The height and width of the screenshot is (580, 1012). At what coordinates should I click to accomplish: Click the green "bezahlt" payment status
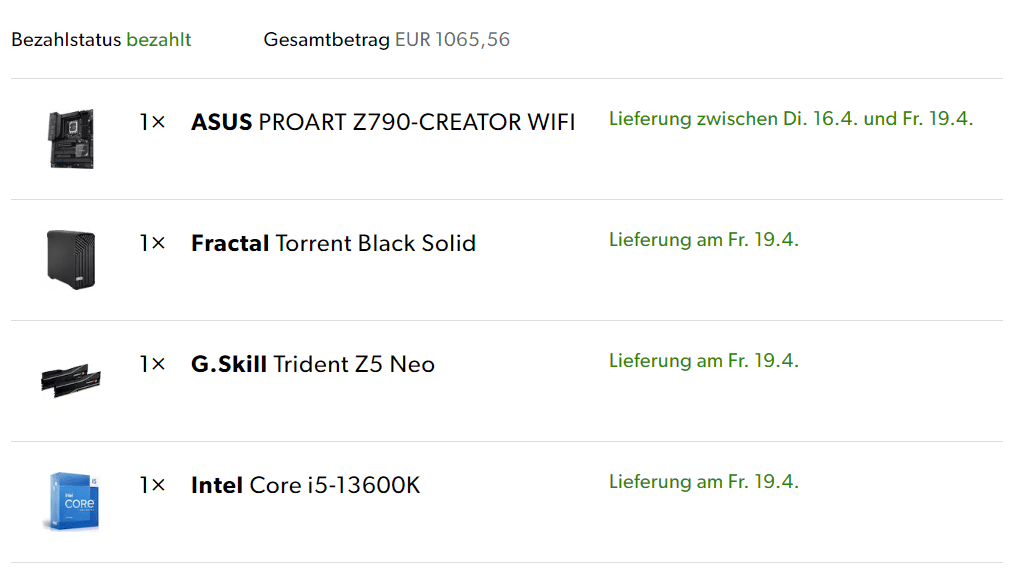158,40
